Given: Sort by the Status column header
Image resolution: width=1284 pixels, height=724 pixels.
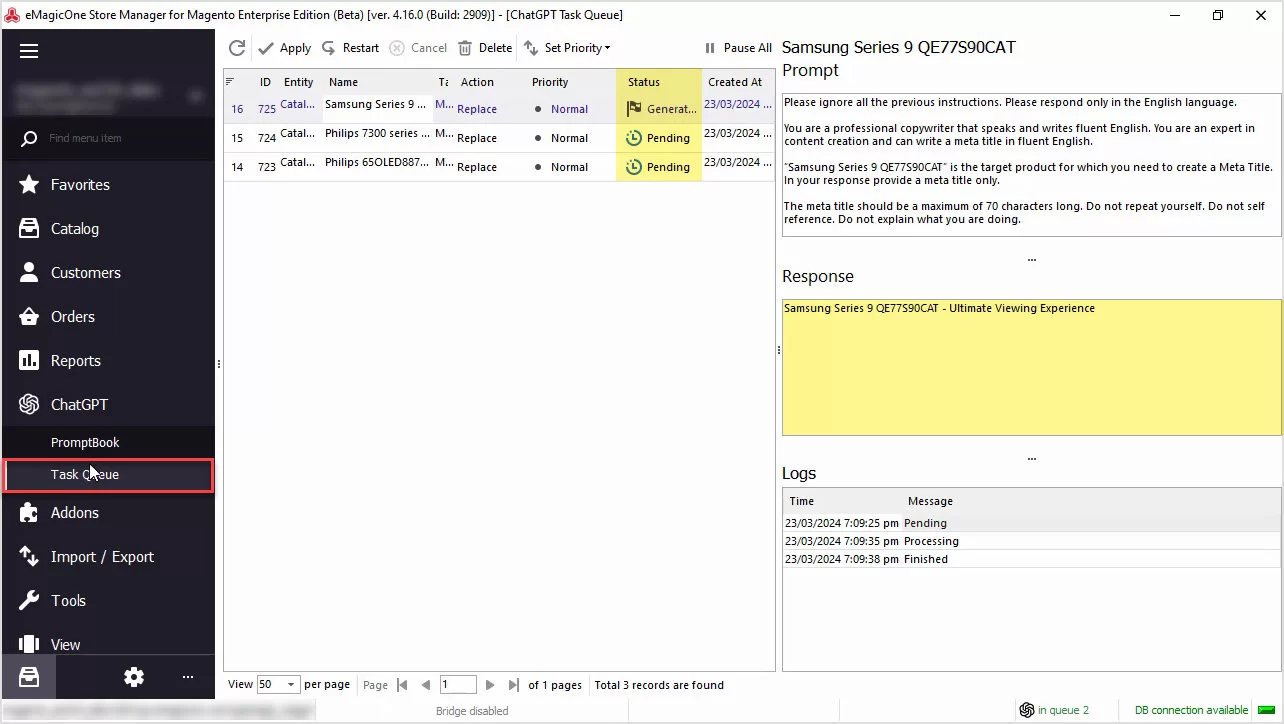Looking at the screenshot, I should coord(644,82).
